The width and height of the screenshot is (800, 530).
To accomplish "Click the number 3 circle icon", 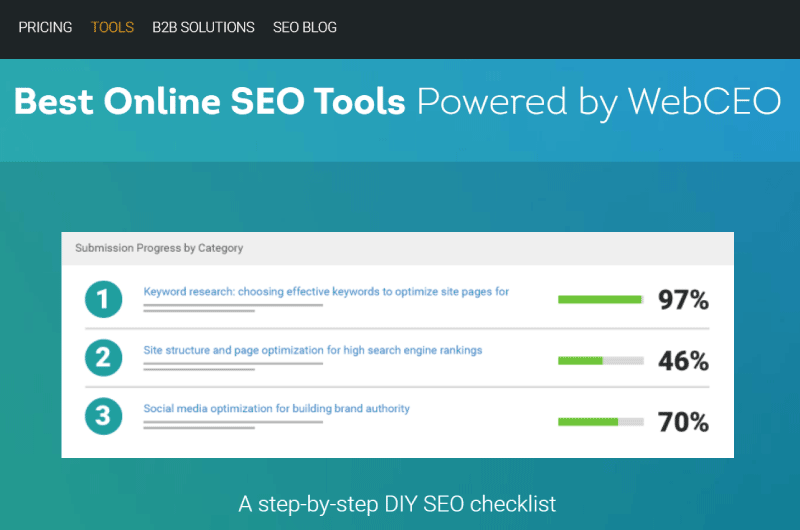I will [104, 416].
